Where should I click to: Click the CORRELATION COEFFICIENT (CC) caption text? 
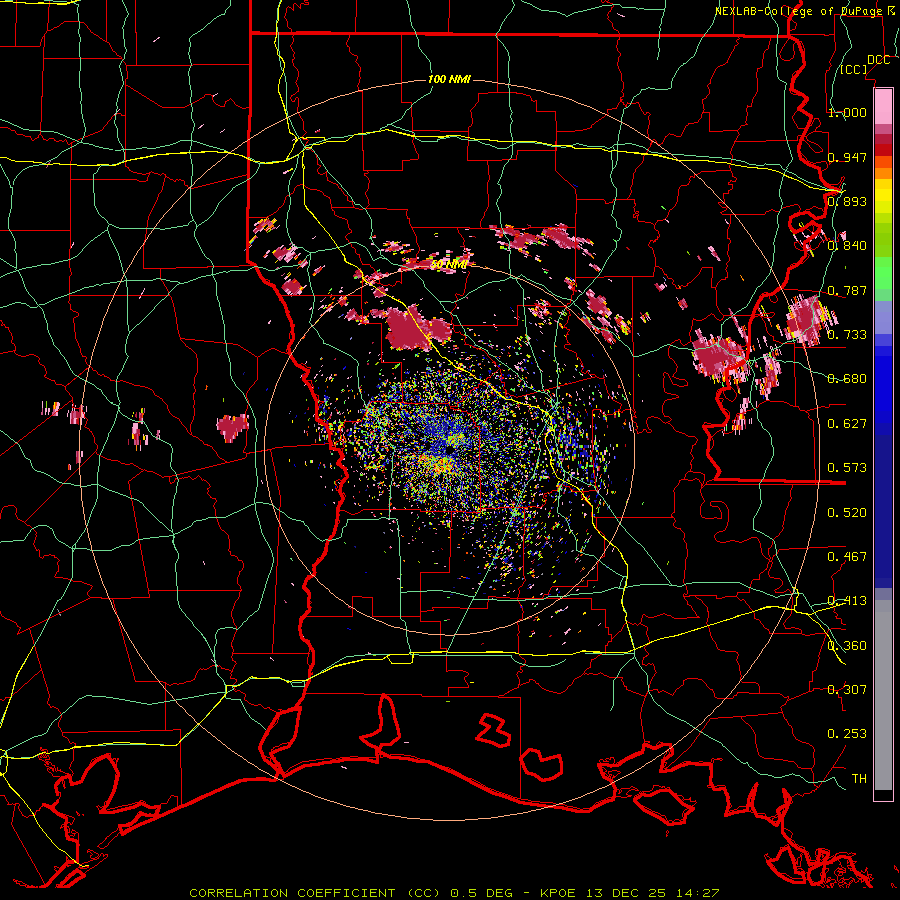(x=315, y=893)
